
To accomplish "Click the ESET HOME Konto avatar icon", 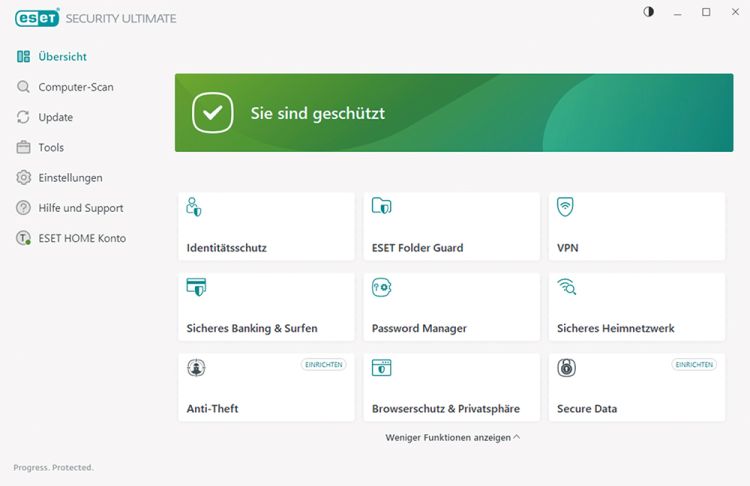I will 23,238.
